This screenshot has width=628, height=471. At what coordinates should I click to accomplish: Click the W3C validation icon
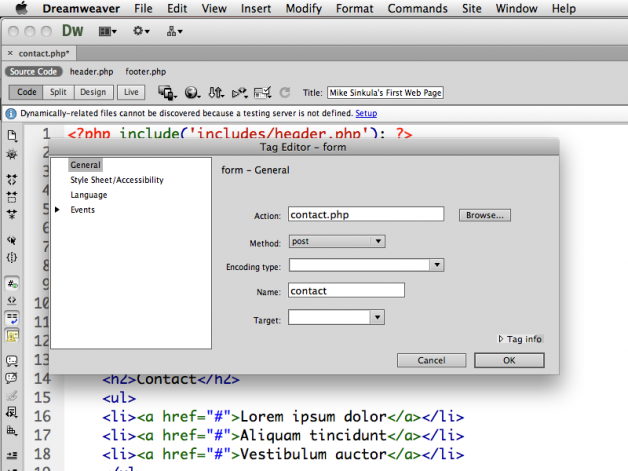pyautogui.click(x=240, y=93)
